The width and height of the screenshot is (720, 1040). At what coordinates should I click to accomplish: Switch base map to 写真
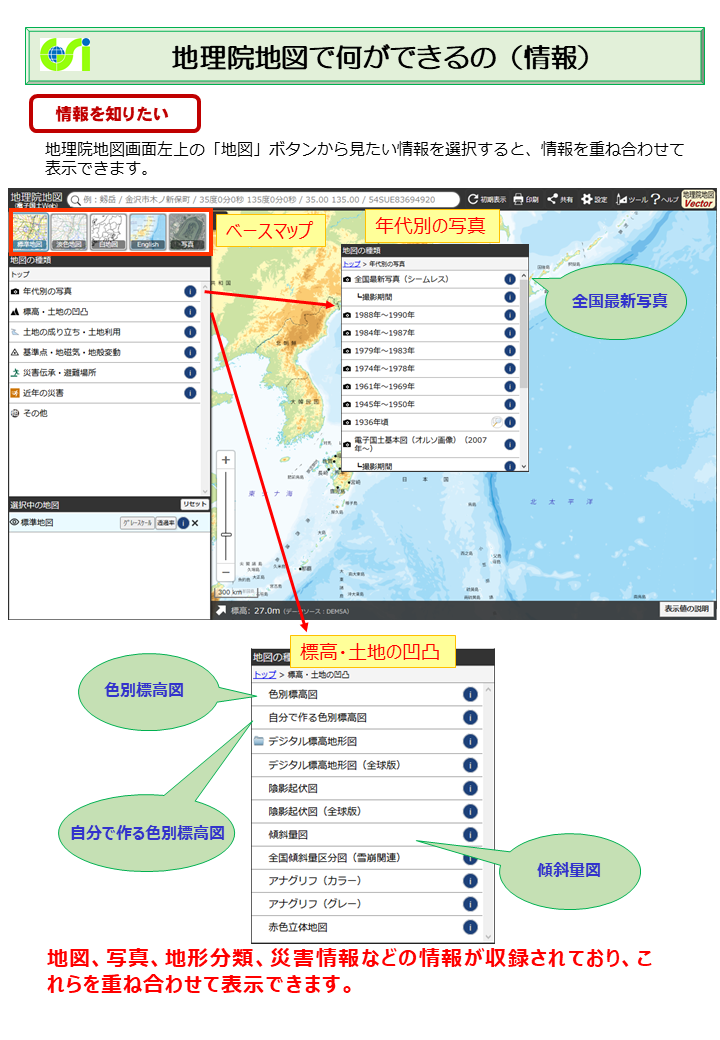(x=187, y=231)
